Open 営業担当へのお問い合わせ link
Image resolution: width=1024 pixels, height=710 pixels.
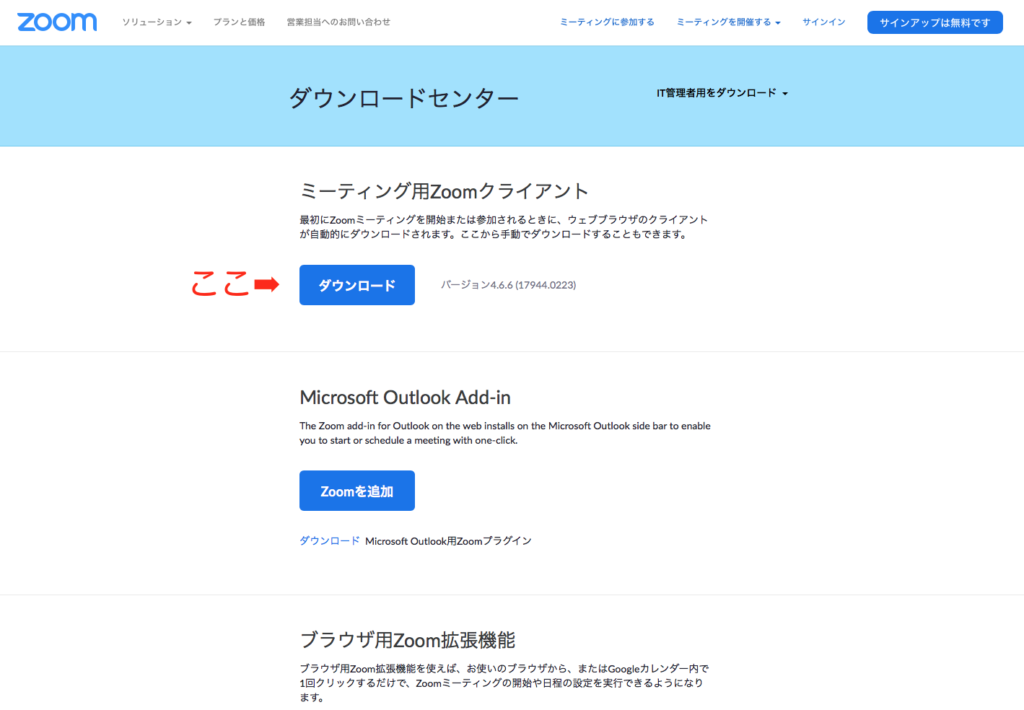point(338,22)
